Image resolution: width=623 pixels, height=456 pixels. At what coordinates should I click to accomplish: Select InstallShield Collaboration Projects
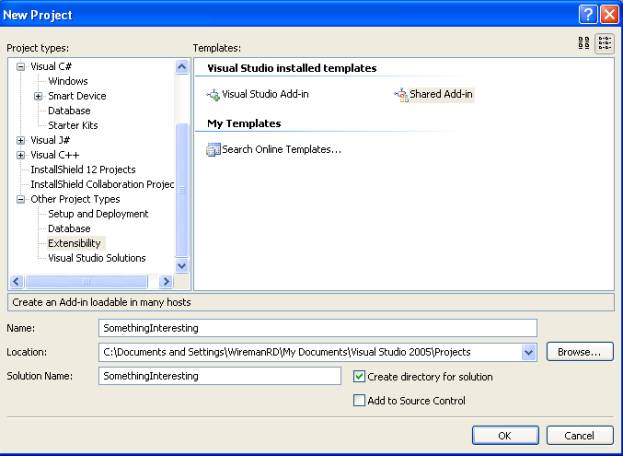102,184
